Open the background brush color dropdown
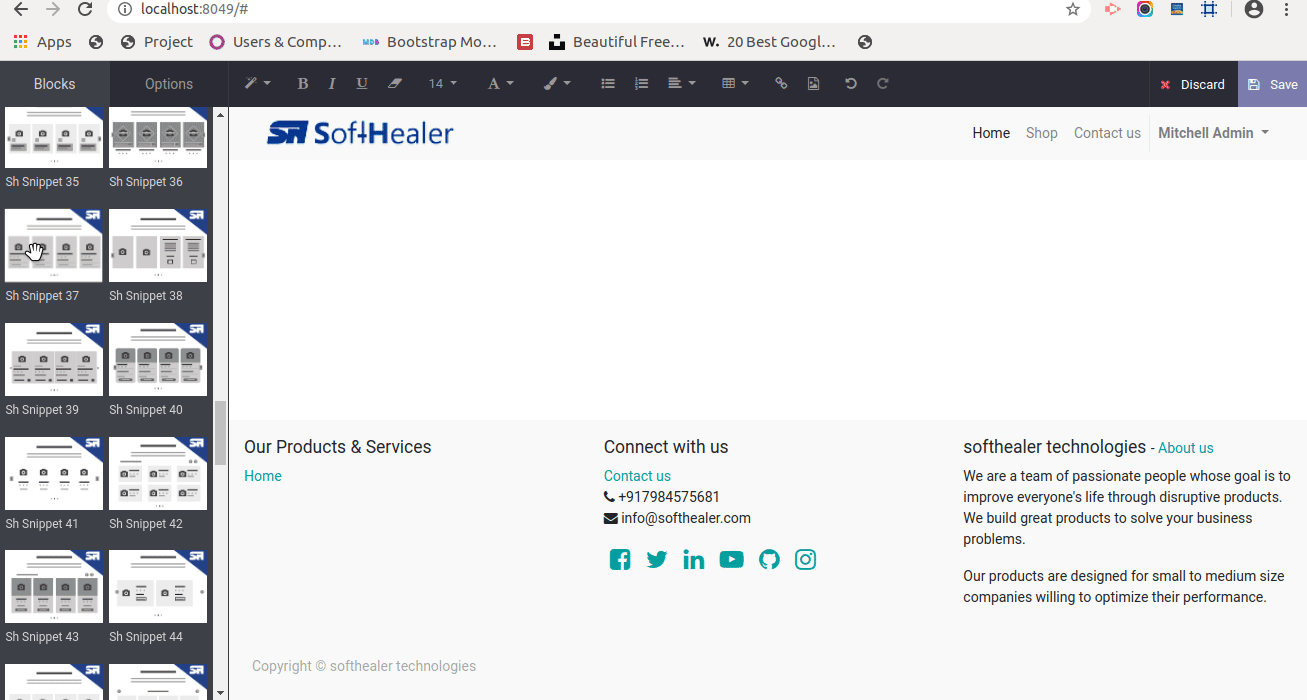This screenshot has width=1307, height=700. click(557, 84)
